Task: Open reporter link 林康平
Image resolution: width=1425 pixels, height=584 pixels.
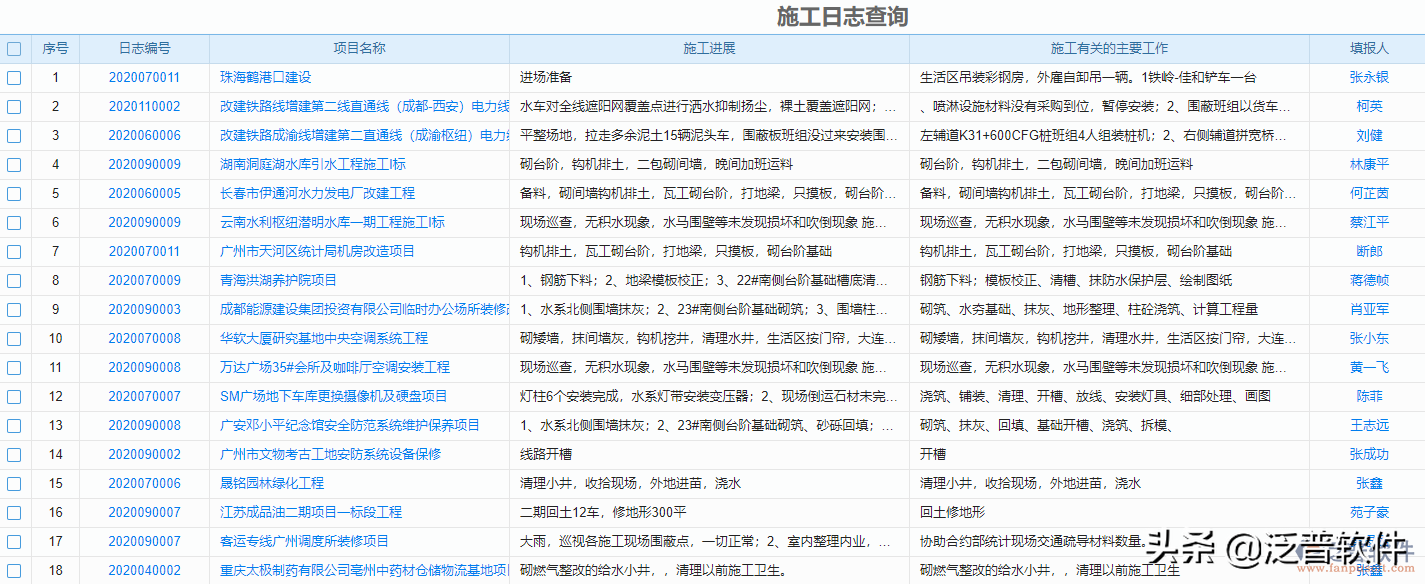Action: pyautogui.click(x=1369, y=164)
